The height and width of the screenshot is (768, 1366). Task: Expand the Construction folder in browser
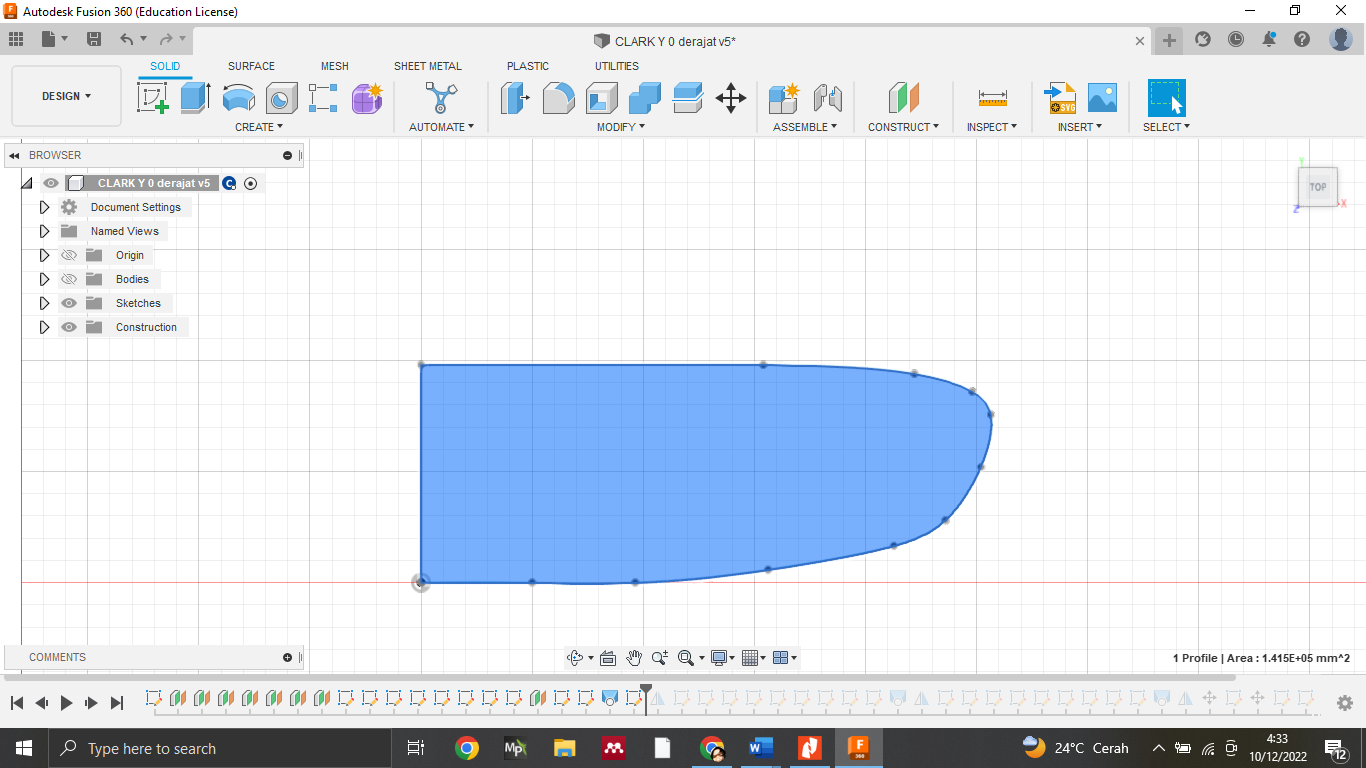point(44,327)
